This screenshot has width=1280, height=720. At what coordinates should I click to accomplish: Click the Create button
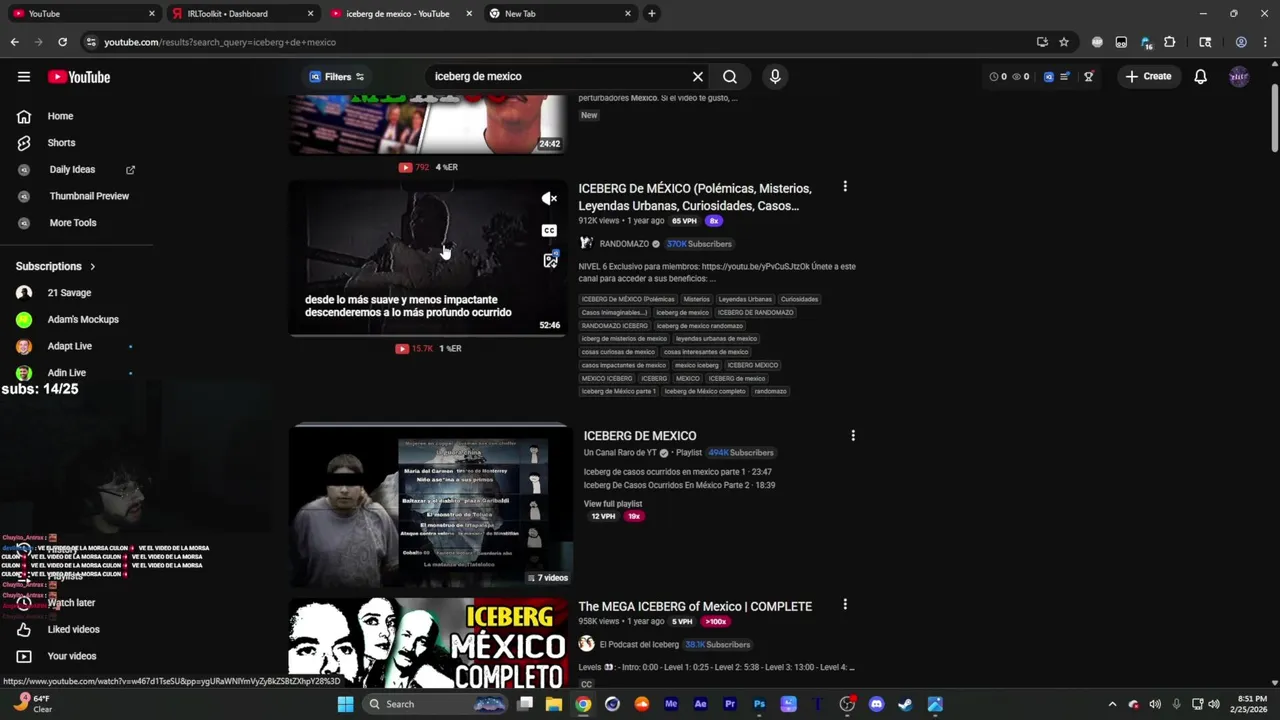(x=1148, y=77)
